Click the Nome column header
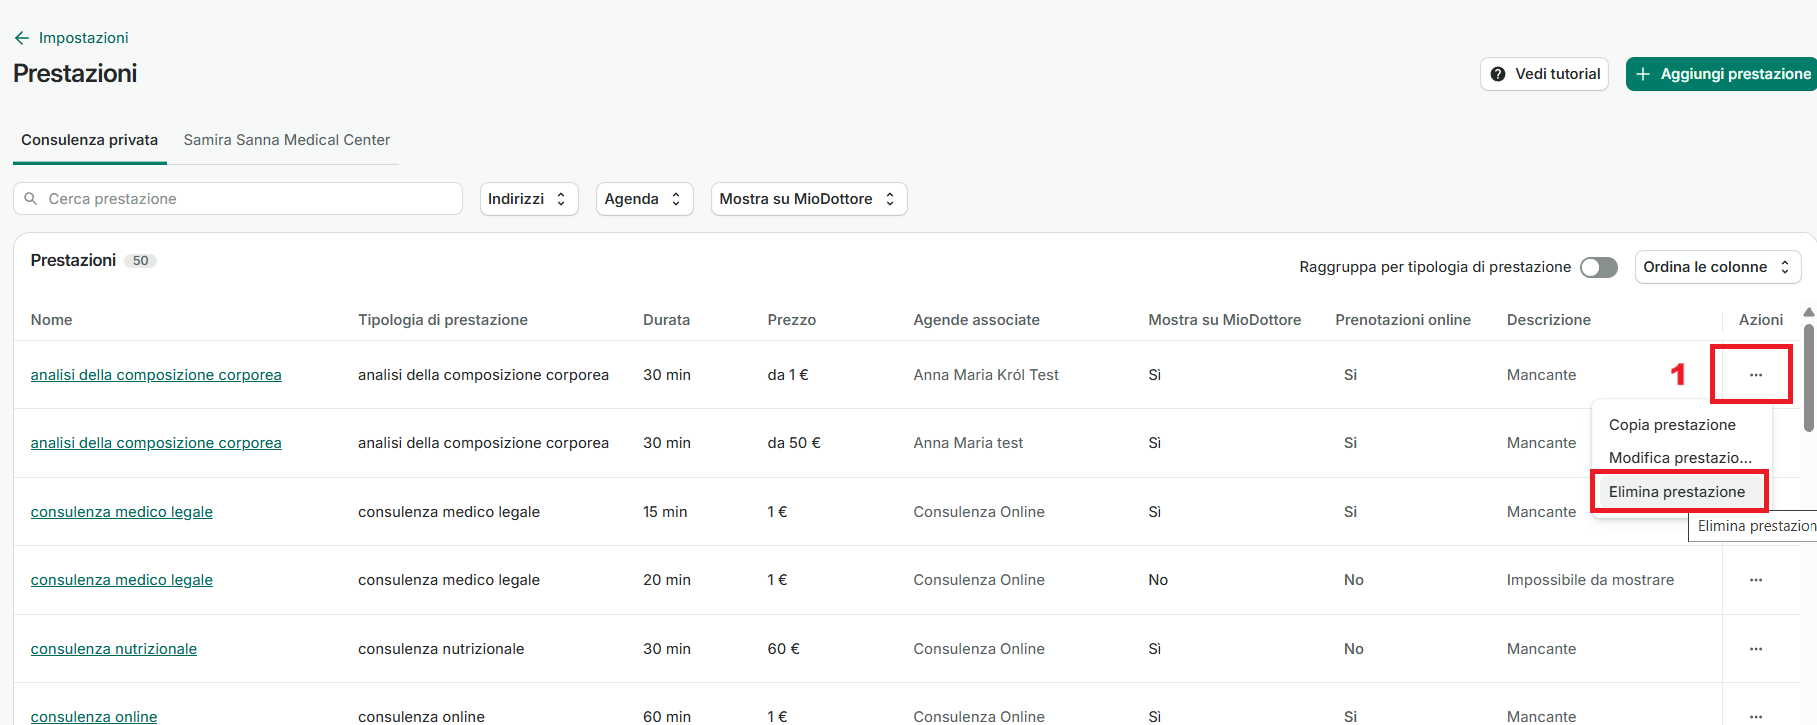Screen dimensions: 1817x725 click(52, 320)
